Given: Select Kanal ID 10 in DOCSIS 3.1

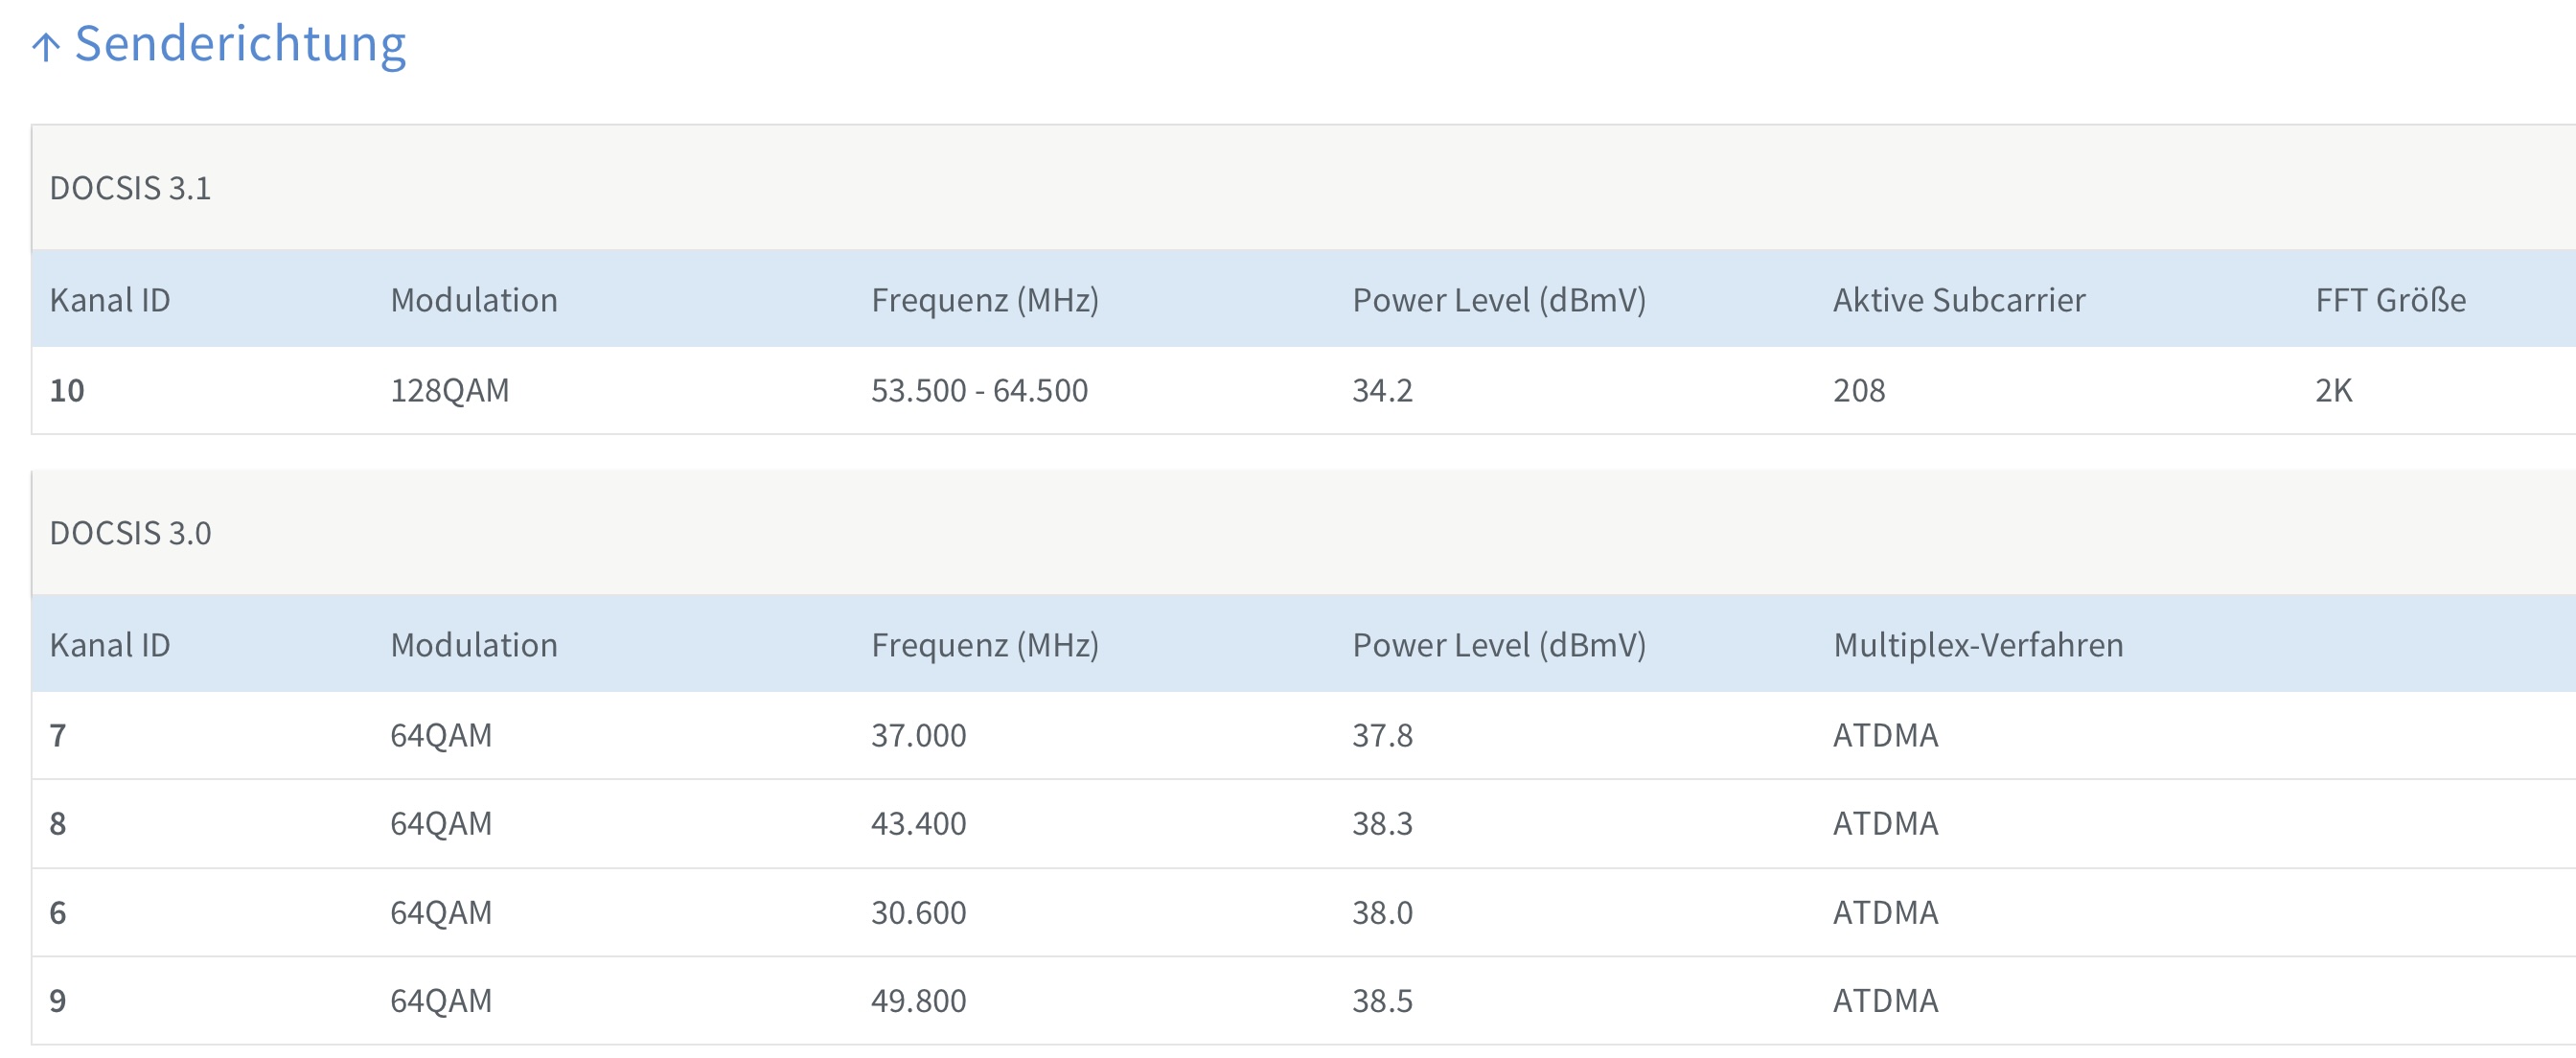Looking at the screenshot, I should click(x=67, y=390).
